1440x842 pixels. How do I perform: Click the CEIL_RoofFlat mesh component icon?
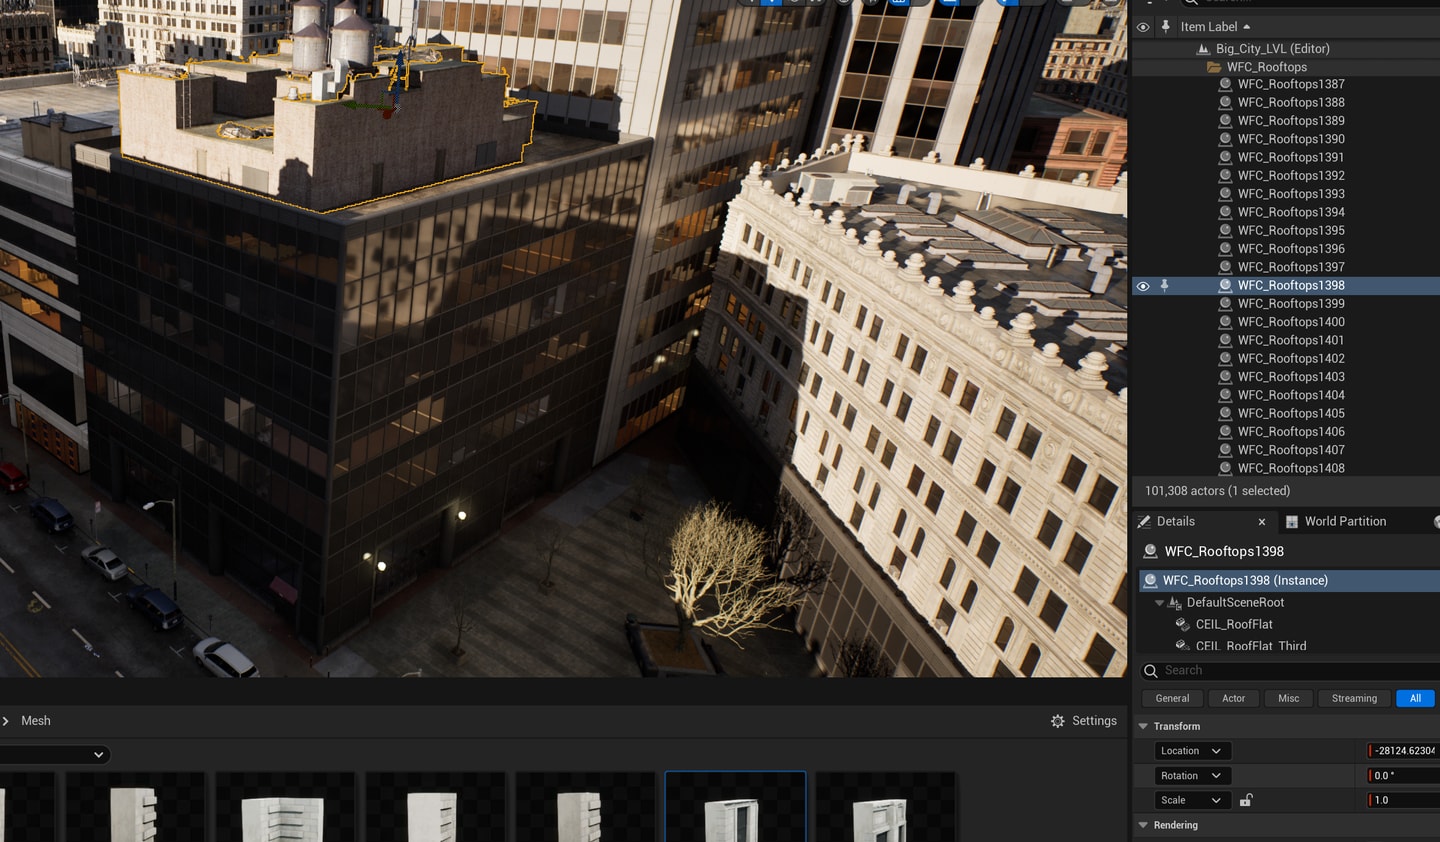coord(1182,624)
